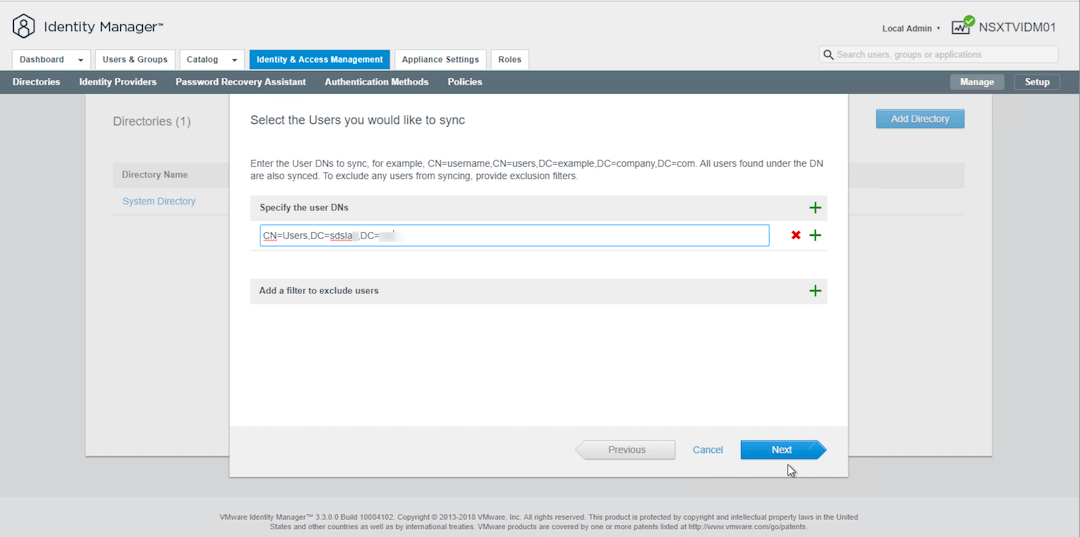Open the System Directory link
The height and width of the screenshot is (537, 1080).
(158, 201)
